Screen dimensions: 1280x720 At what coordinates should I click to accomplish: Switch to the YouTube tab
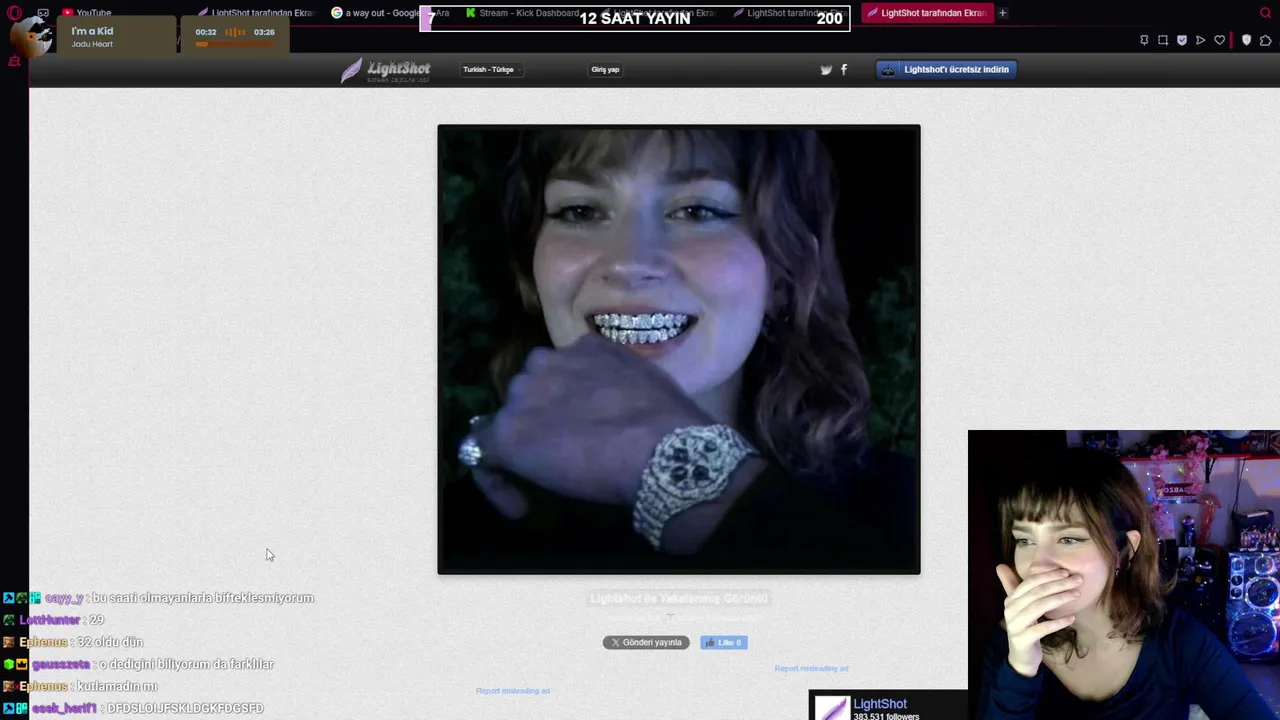click(x=86, y=13)
